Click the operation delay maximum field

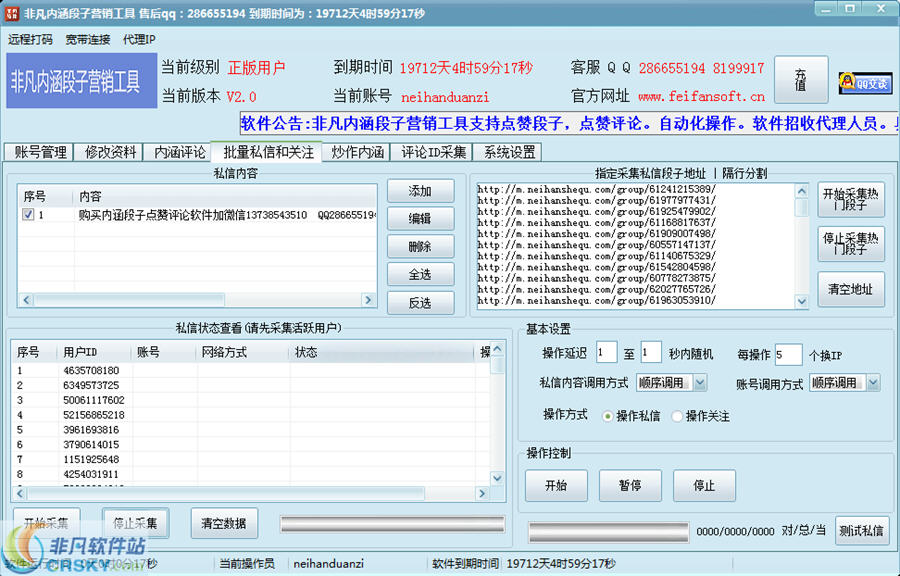coord(650,353)
